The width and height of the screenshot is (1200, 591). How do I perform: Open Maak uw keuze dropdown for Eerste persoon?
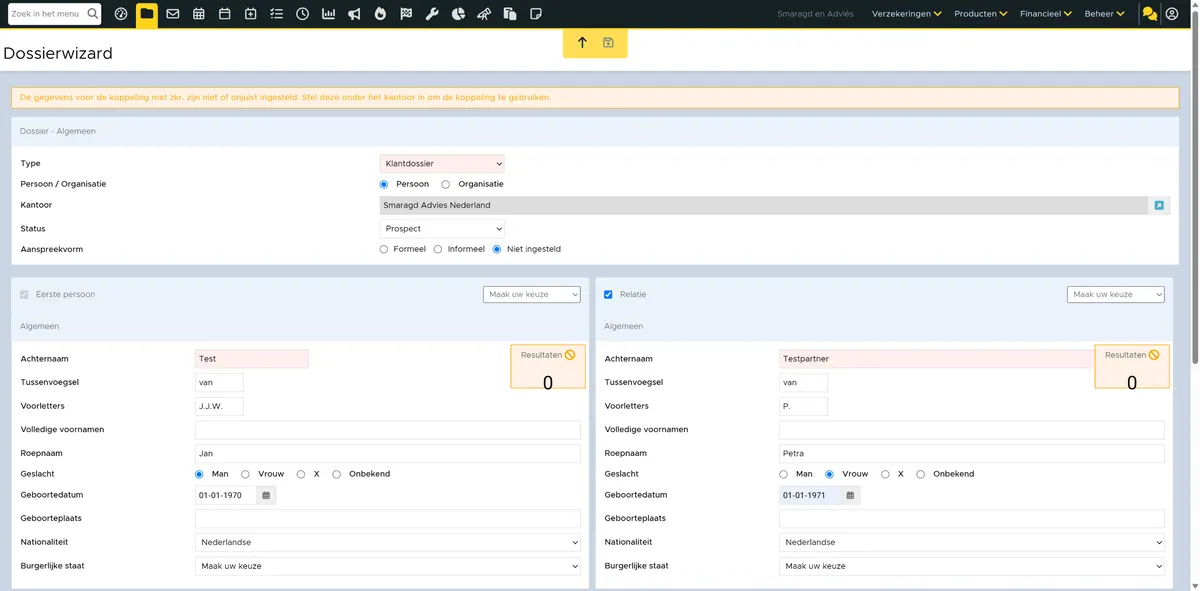click(x=532, y=295)
